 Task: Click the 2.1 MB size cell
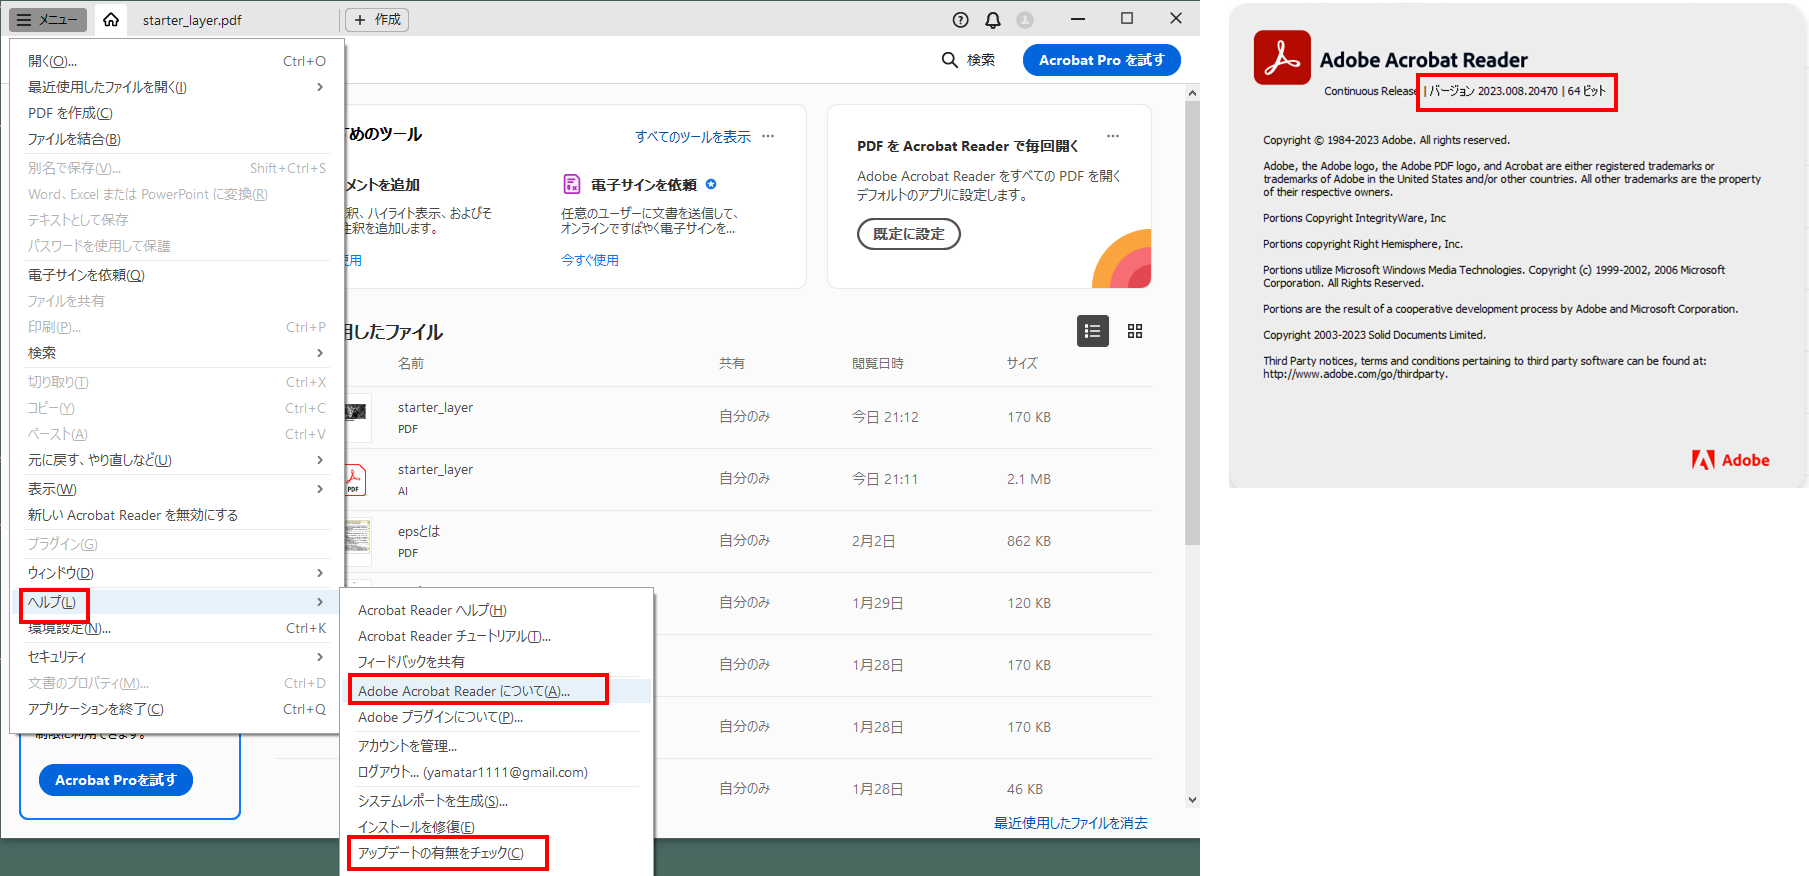[x=1029, y=479]
